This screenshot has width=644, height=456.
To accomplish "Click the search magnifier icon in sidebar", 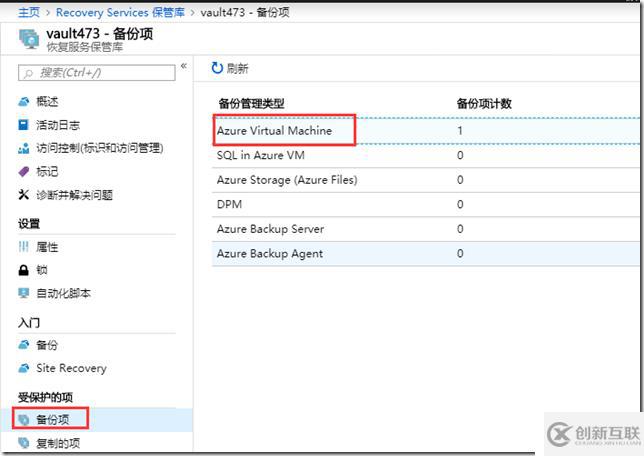I will point(28,74).
